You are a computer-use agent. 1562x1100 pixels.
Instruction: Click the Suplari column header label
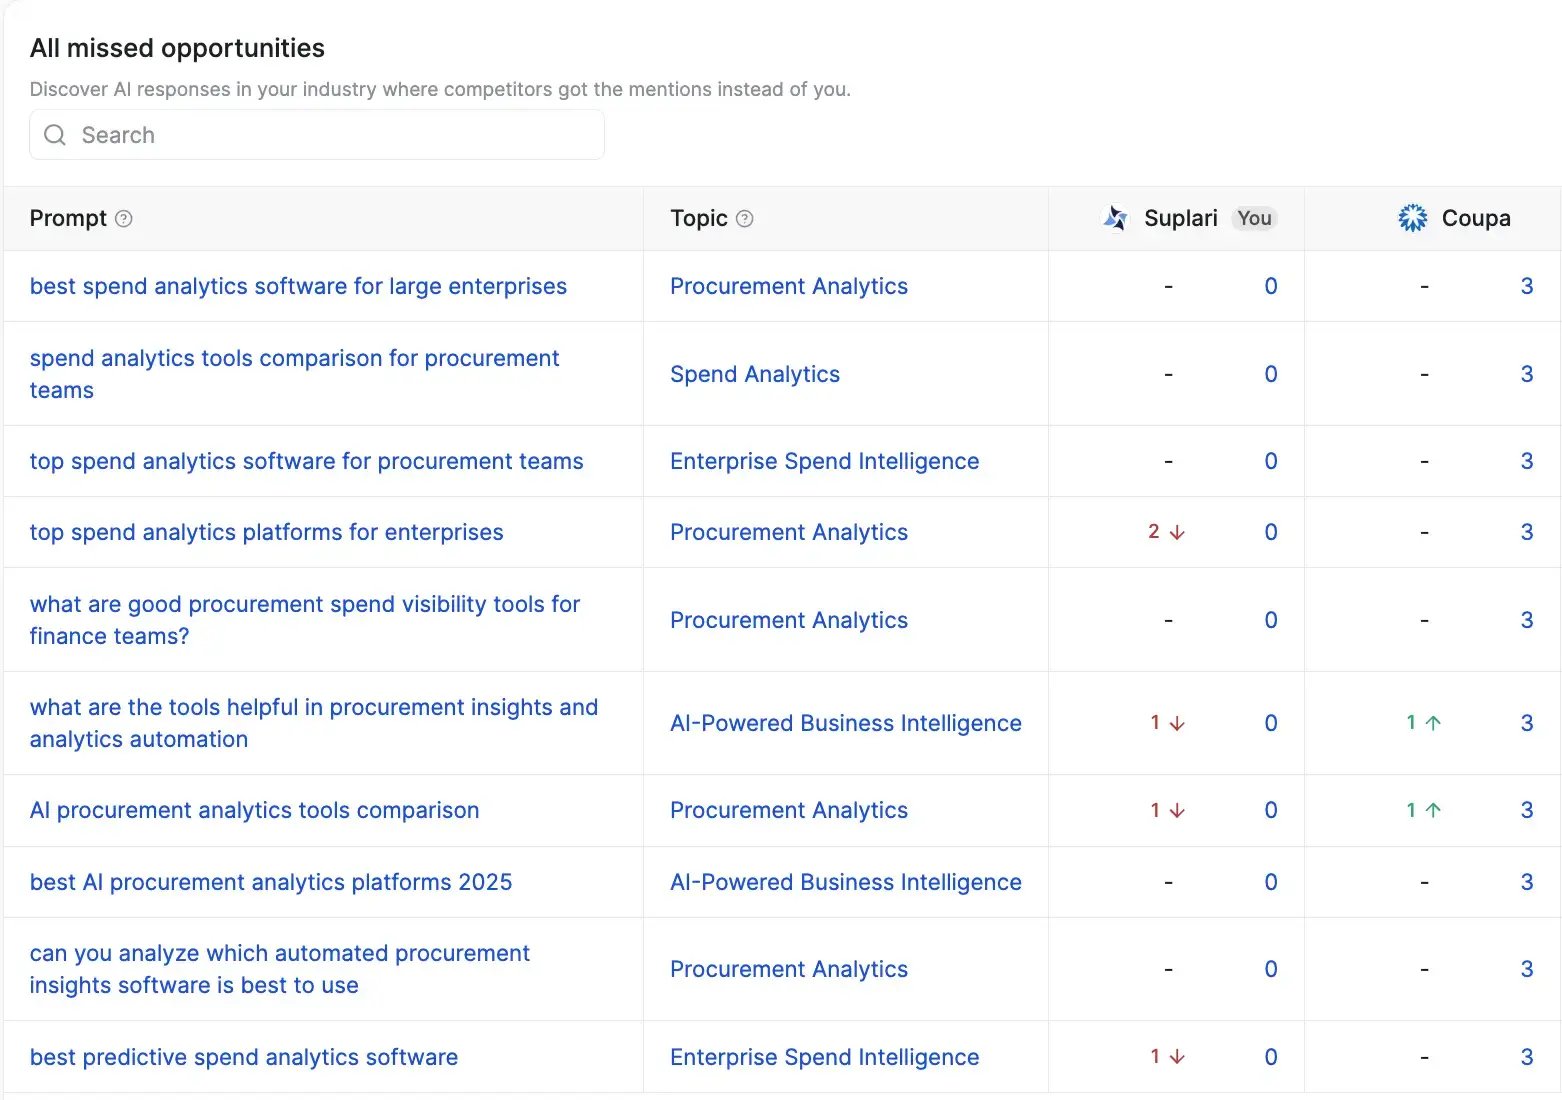(x=1181, y=218)
